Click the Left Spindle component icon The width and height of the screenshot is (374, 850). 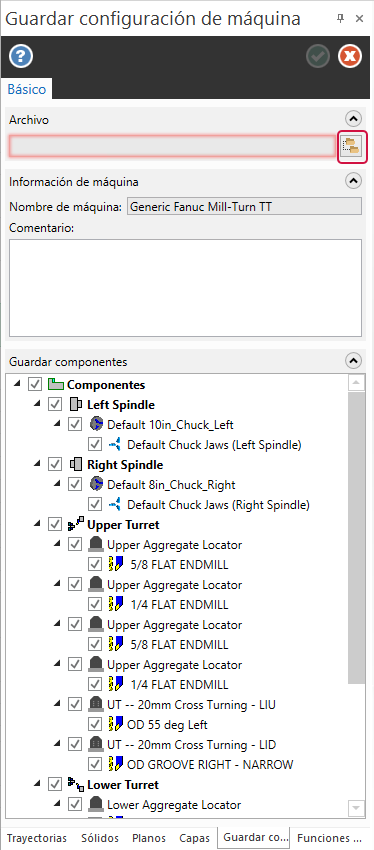[x=75, y=405]
